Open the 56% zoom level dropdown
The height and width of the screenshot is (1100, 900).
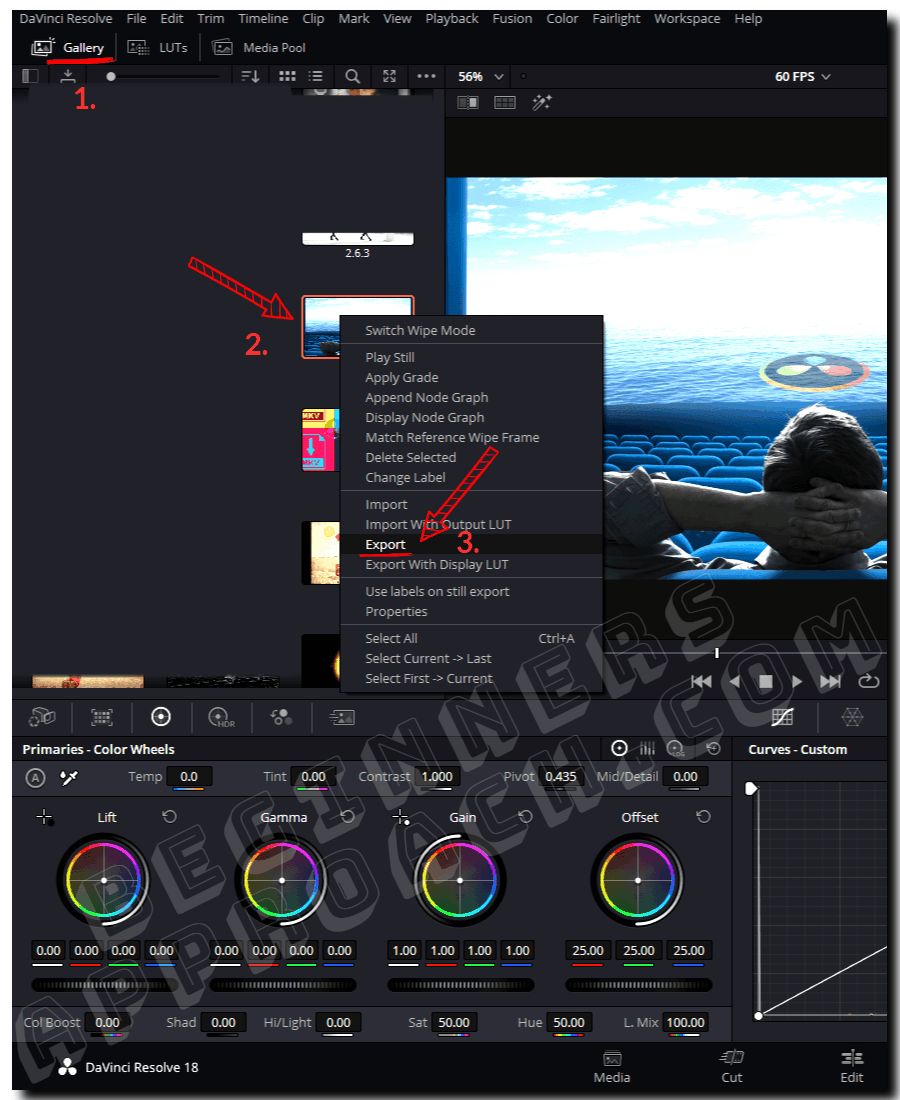479,76
